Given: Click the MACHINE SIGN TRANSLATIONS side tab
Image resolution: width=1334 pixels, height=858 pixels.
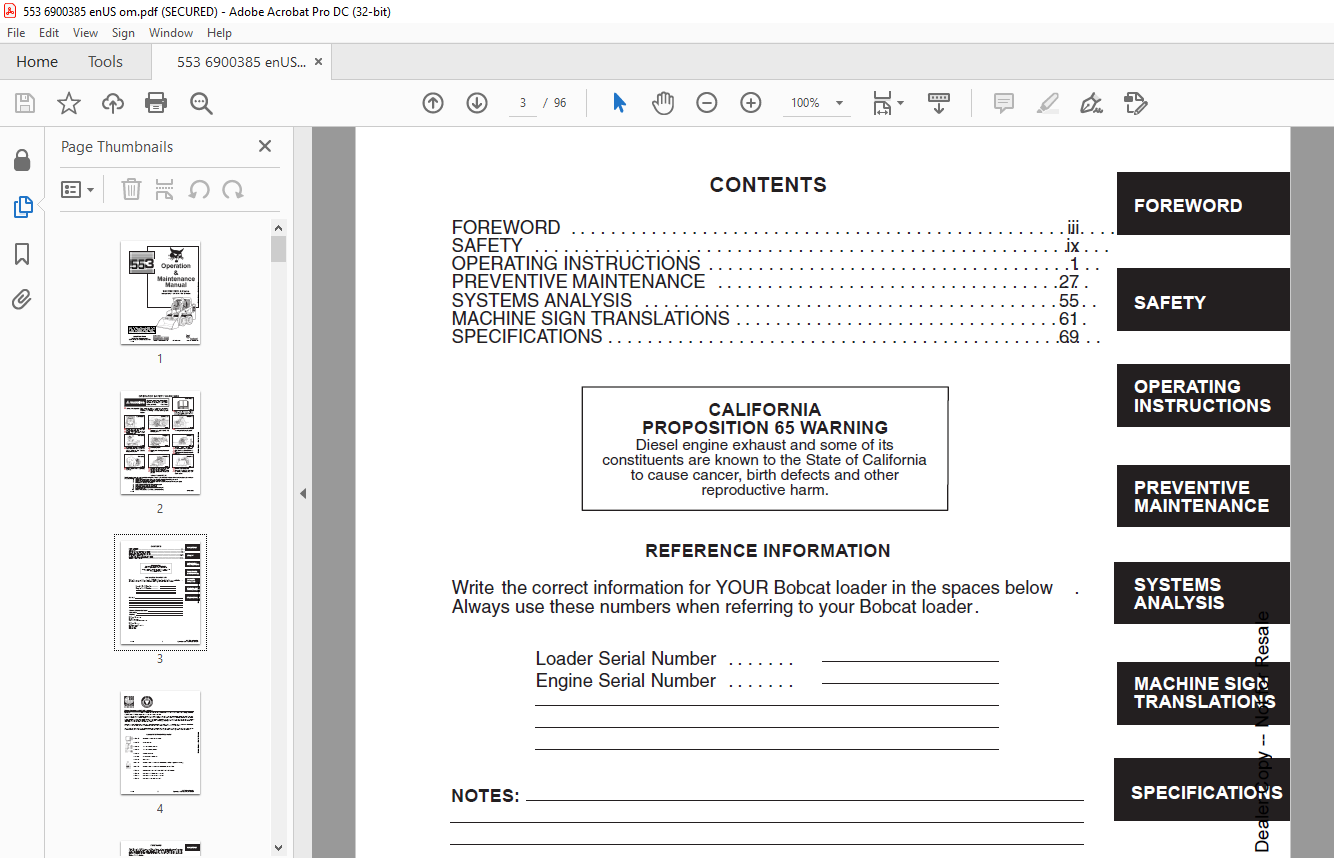Looking at the screenshot, I should pos(1203,693).
